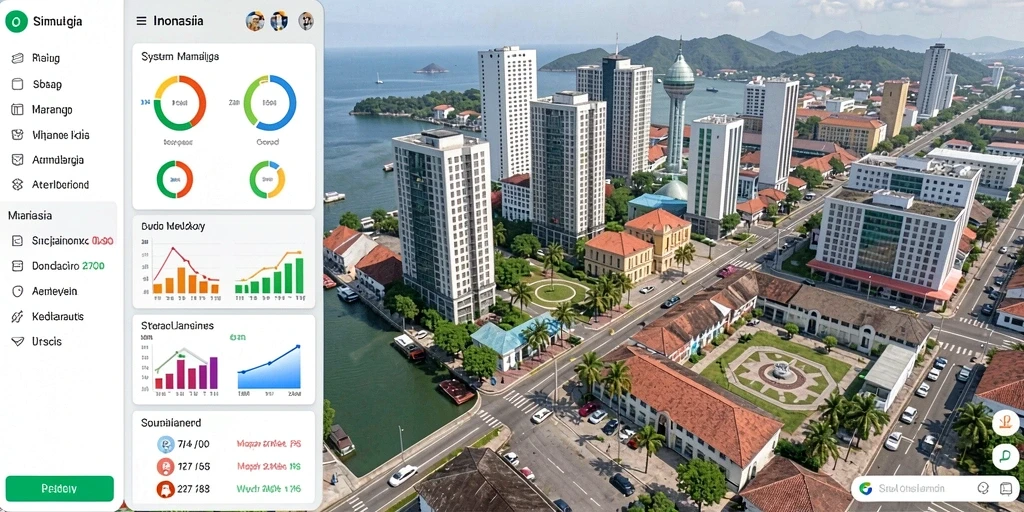Viewport: 1024px width, 512px height.
Task: Click the 7/4 /00 list value
Action: click(193, 444)
